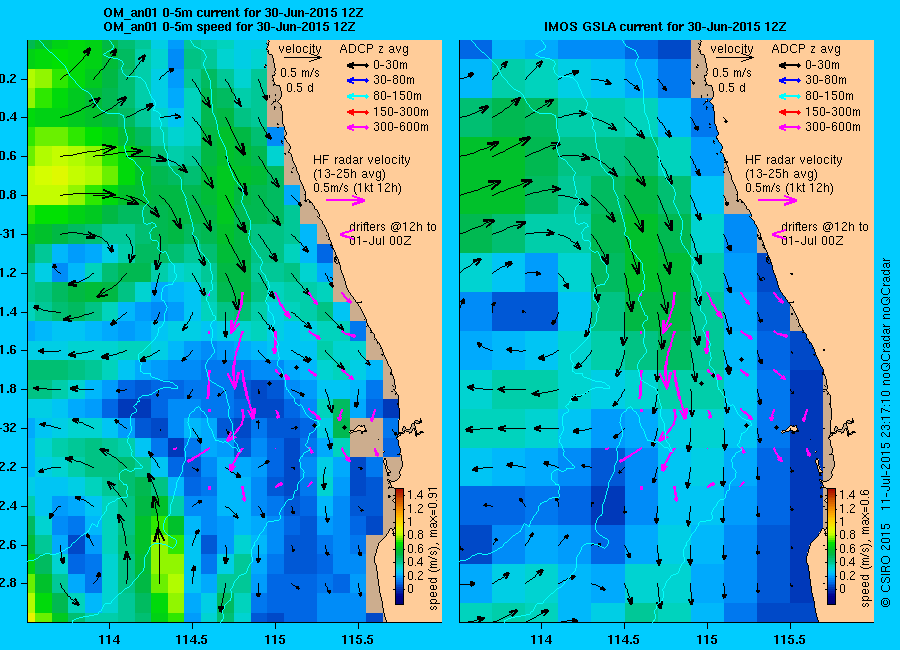Click 'drifters @12h to' text in left map

[393, 227]
